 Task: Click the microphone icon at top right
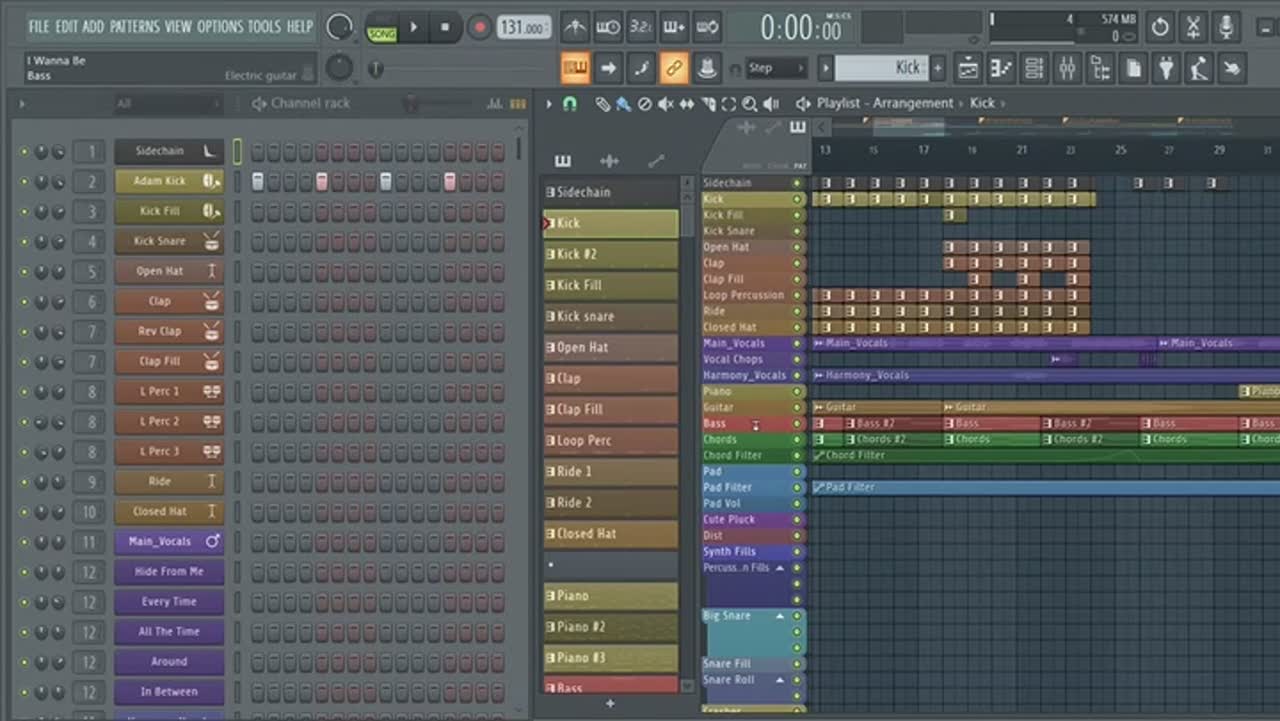(x=1226, y=27)
